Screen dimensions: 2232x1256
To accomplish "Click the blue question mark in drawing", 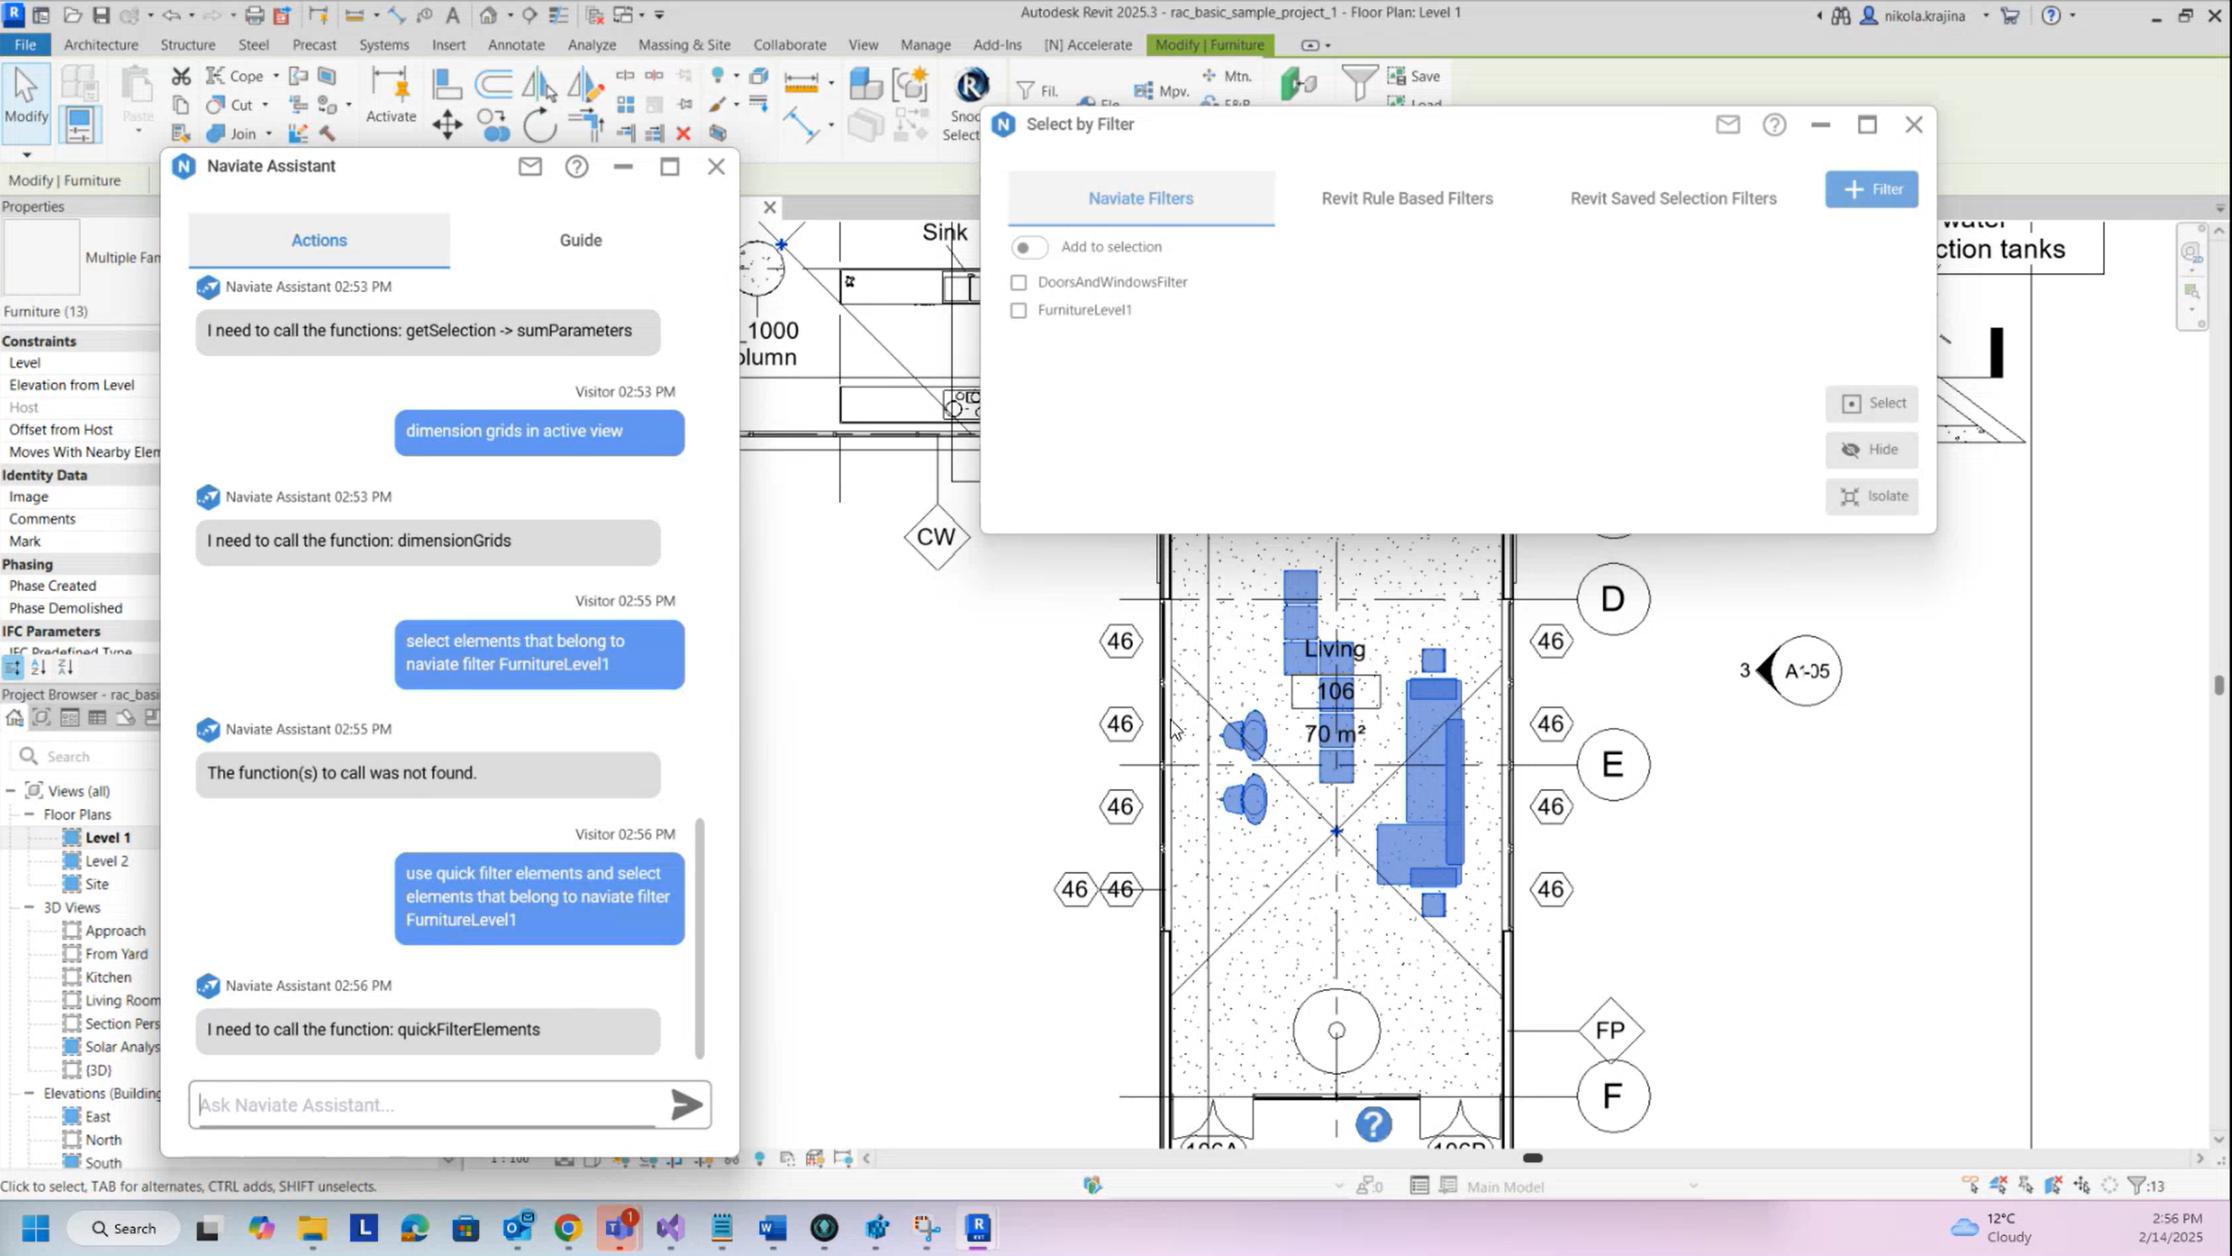I will (1373, 1124).
